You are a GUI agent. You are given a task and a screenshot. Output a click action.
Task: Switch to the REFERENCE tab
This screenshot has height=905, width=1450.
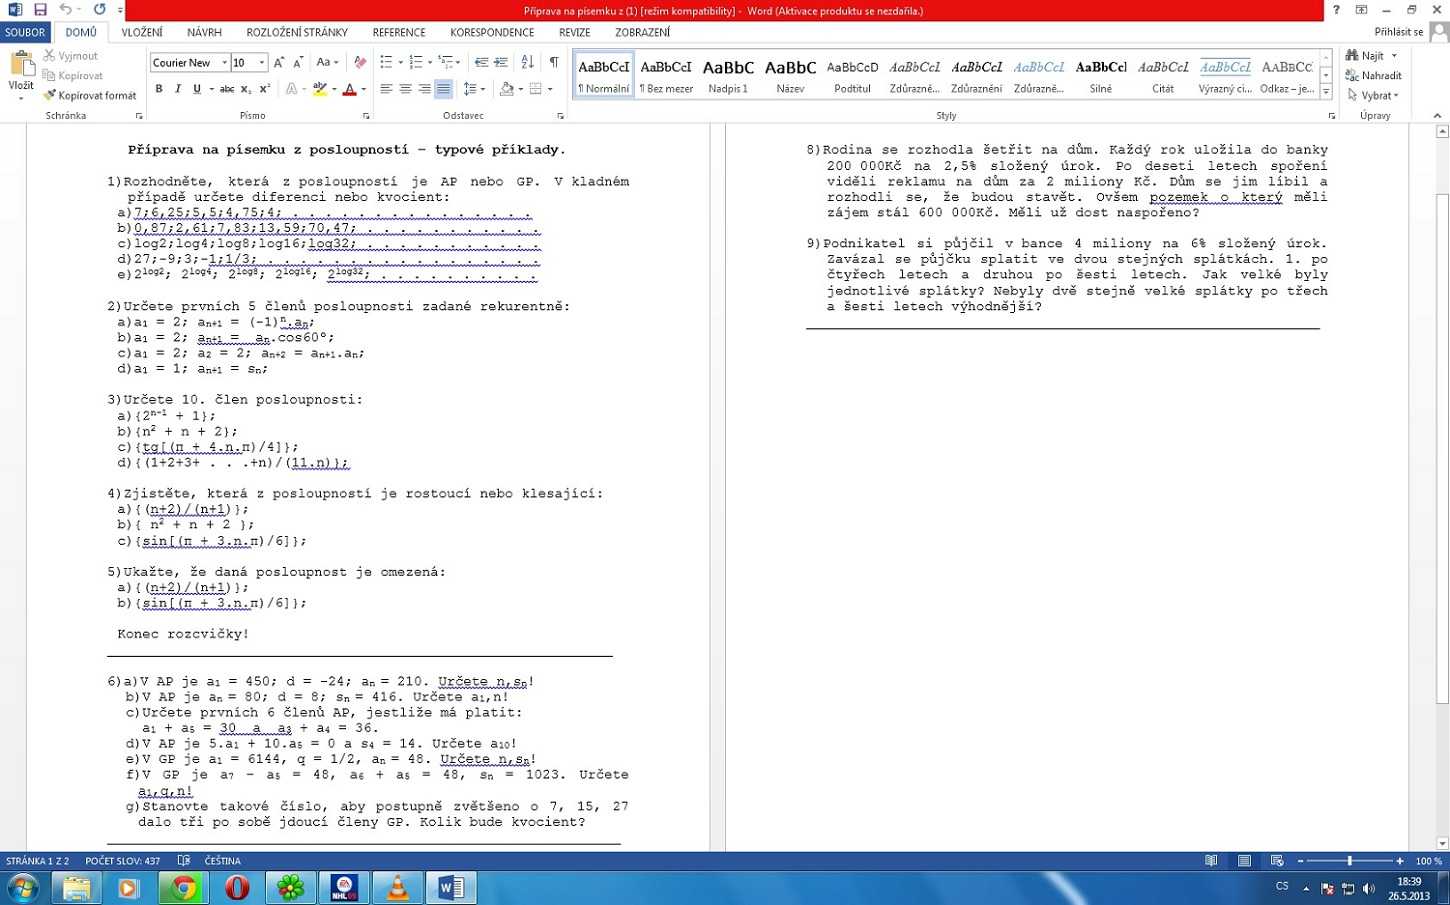399,32
